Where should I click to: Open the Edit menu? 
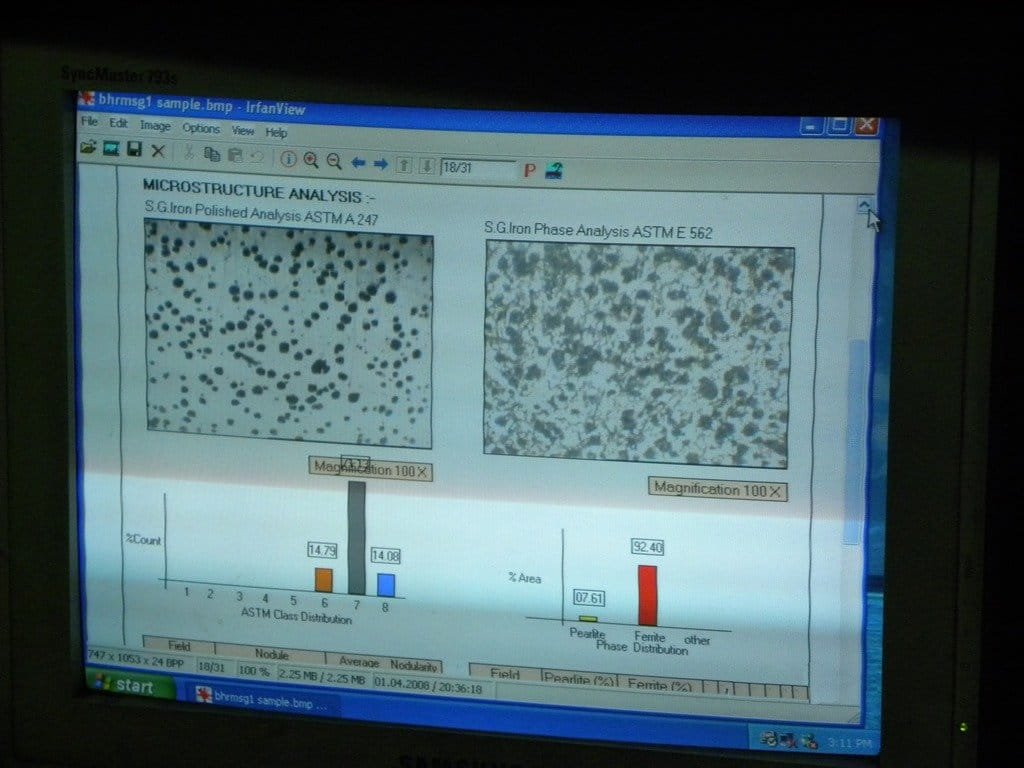point(118,123)
